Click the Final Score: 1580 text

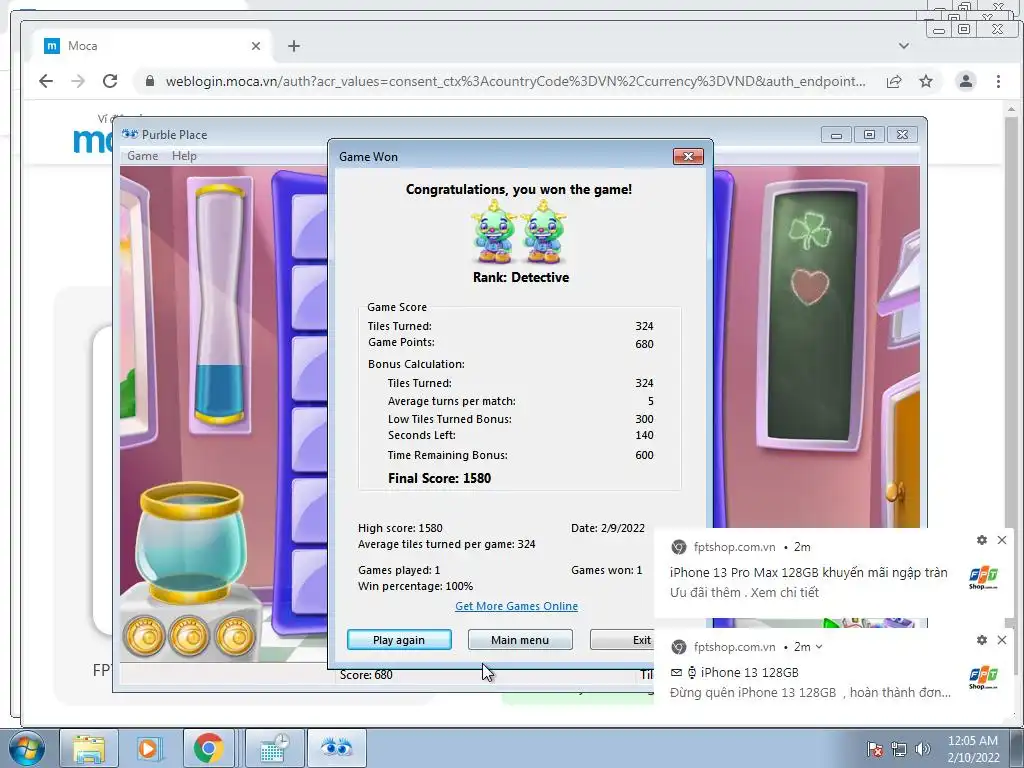[x=440, y=478]
